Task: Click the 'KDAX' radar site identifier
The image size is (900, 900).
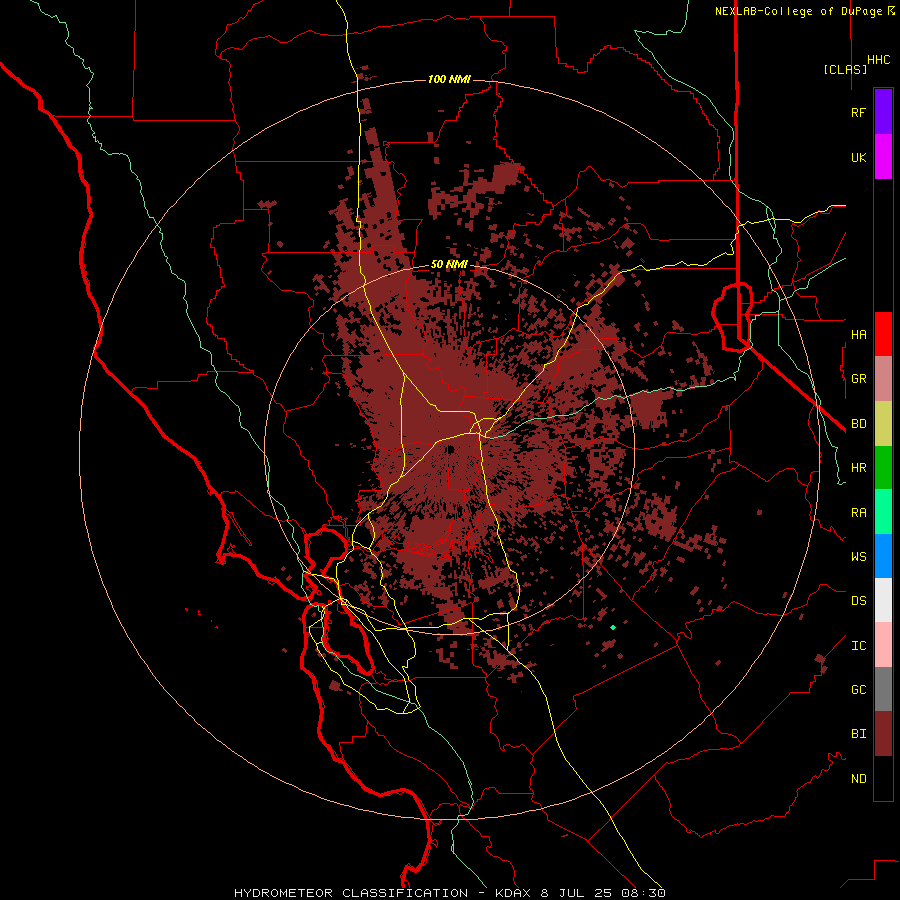Action: pos(514,893)
